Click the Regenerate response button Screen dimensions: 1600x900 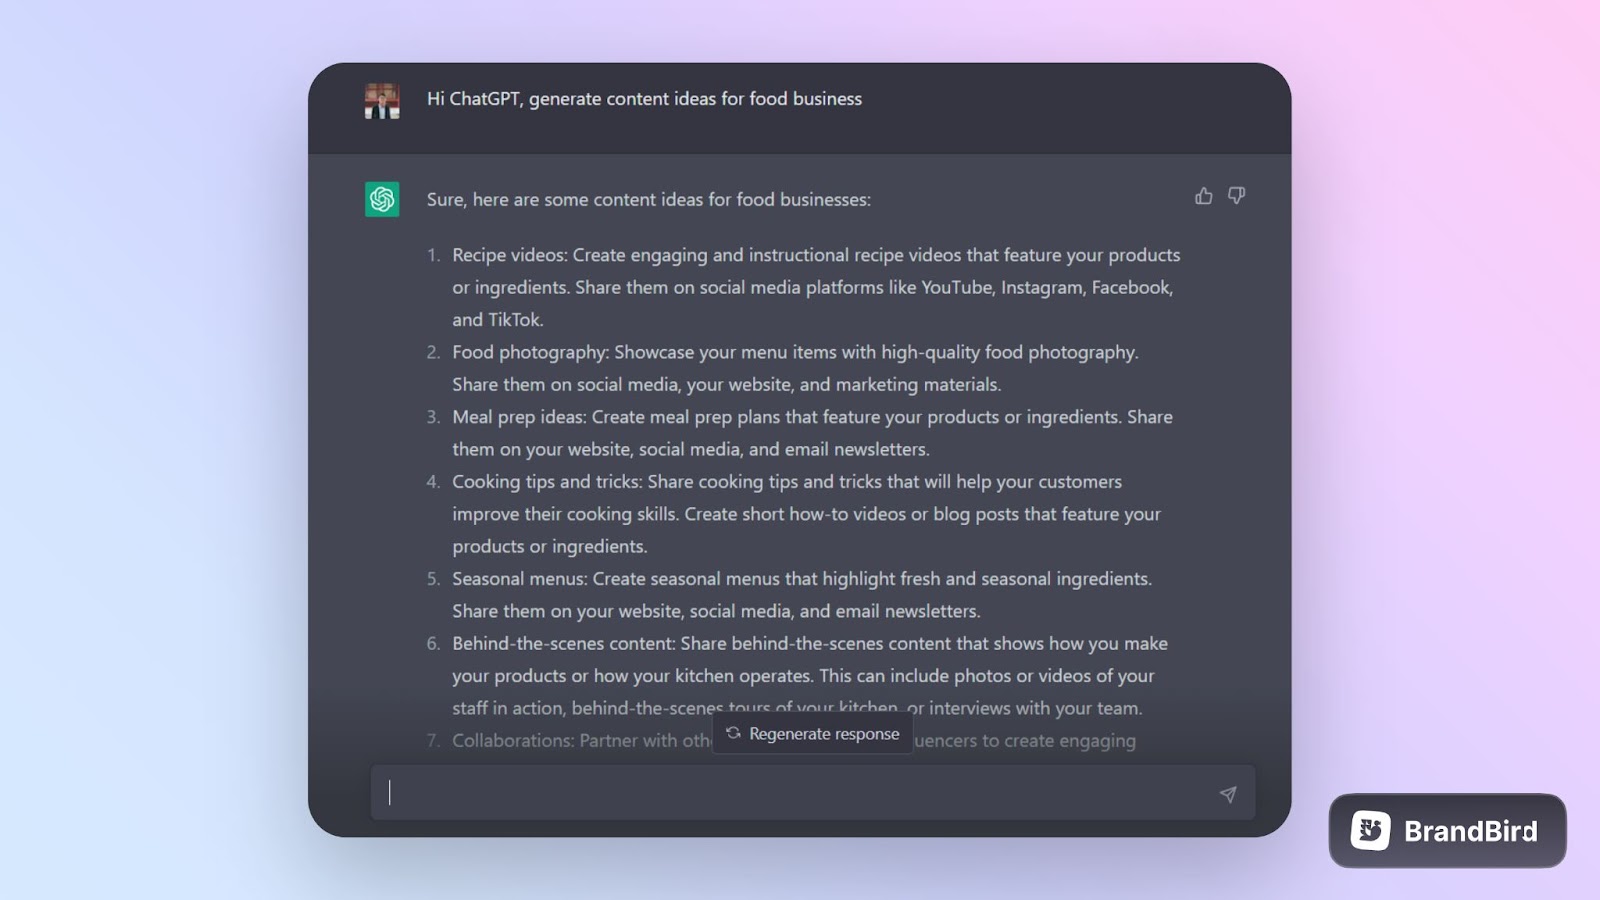[813, 733]
